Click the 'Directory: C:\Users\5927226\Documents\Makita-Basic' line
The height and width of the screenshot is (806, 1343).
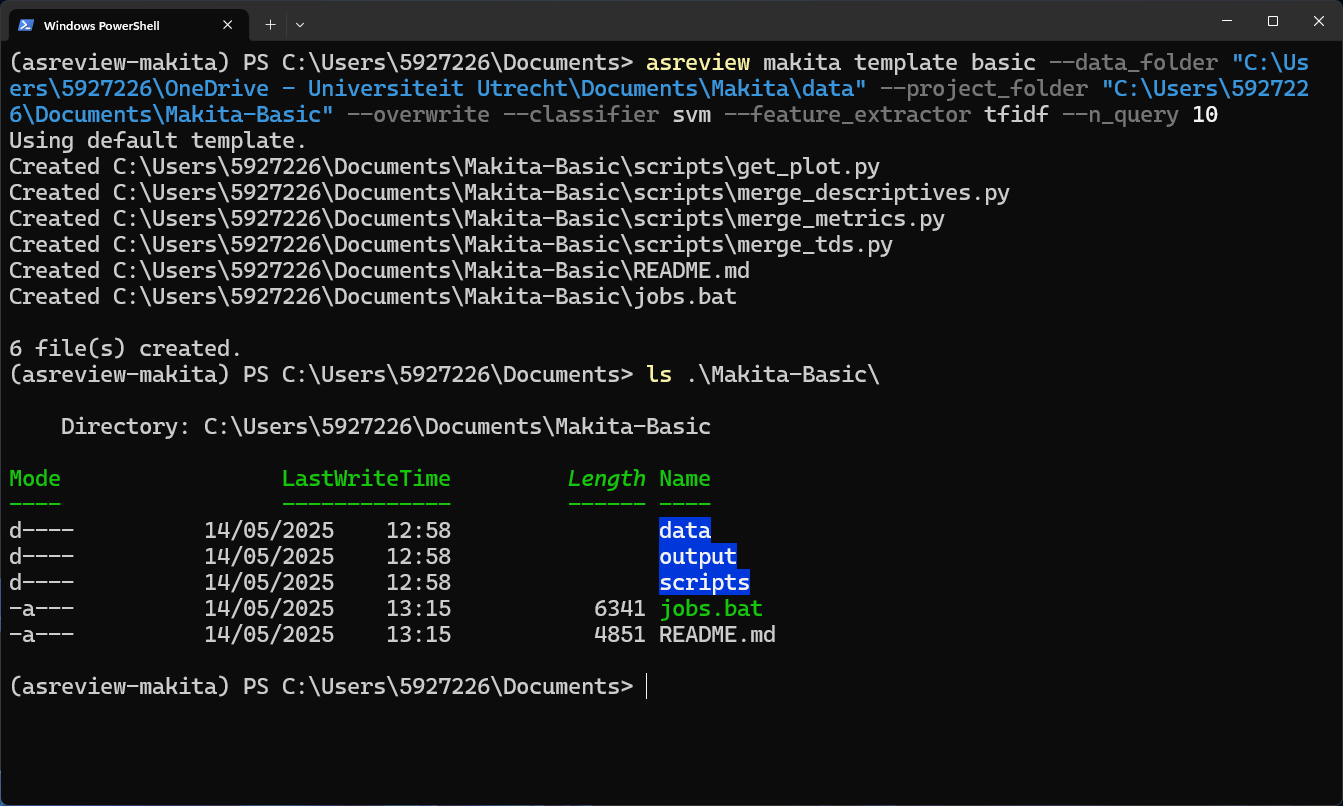[x=386, y=426]
